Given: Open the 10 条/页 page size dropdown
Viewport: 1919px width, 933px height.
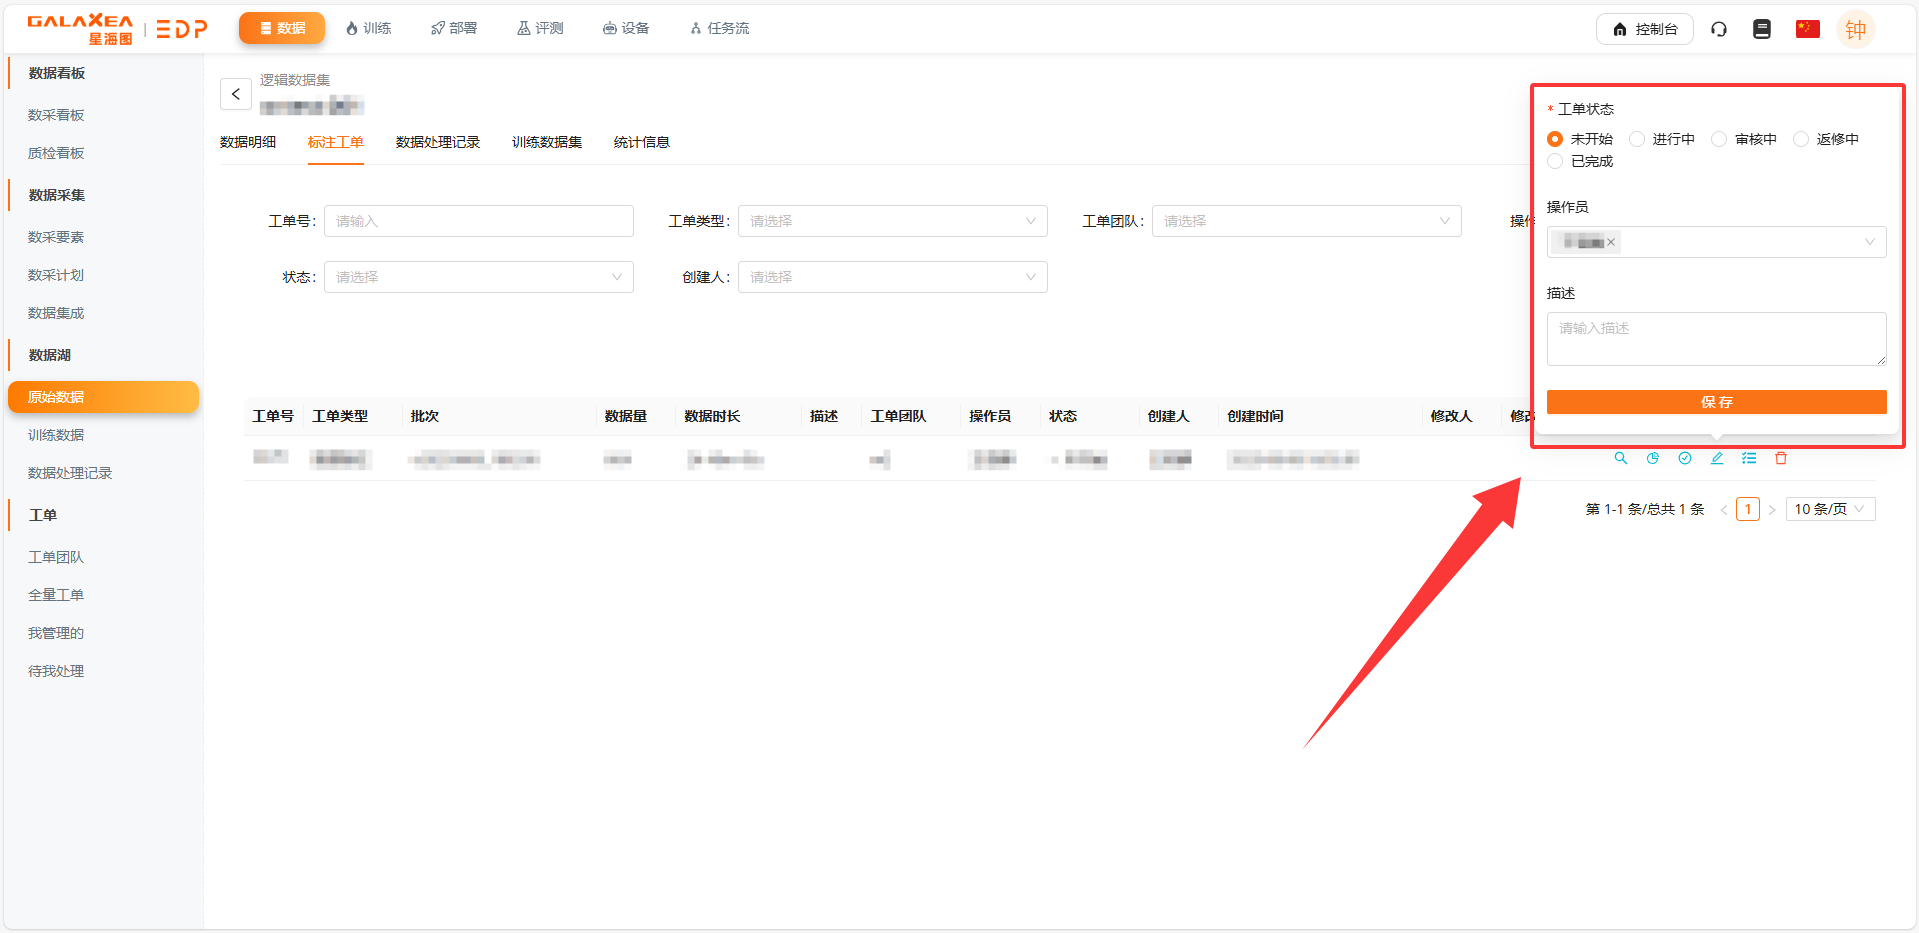Looking at the screenshot, I should [1830, 509].
